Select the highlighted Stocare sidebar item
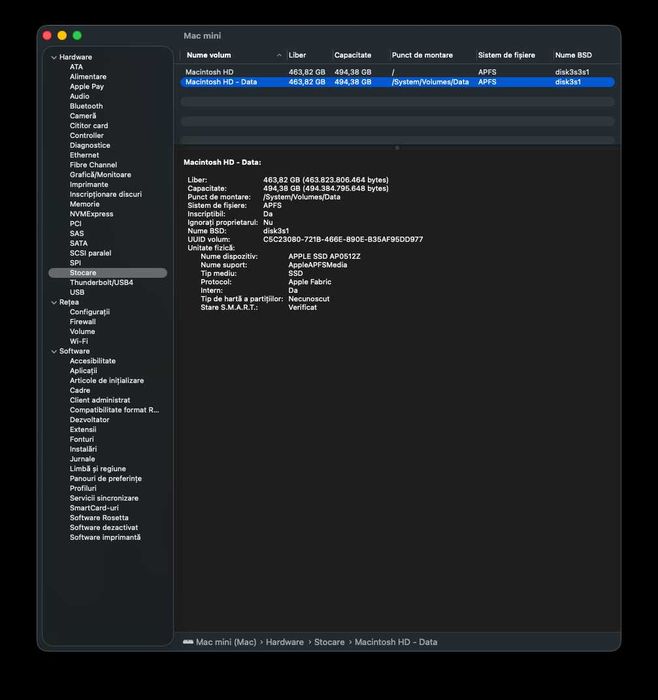The image size is (658, 700). [x=108, y=273]
